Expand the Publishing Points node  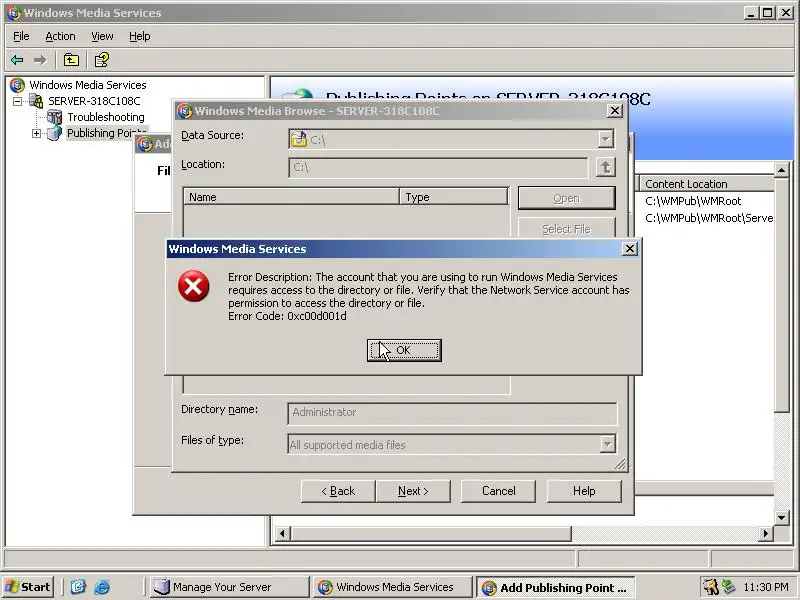[x=36, y=133]
